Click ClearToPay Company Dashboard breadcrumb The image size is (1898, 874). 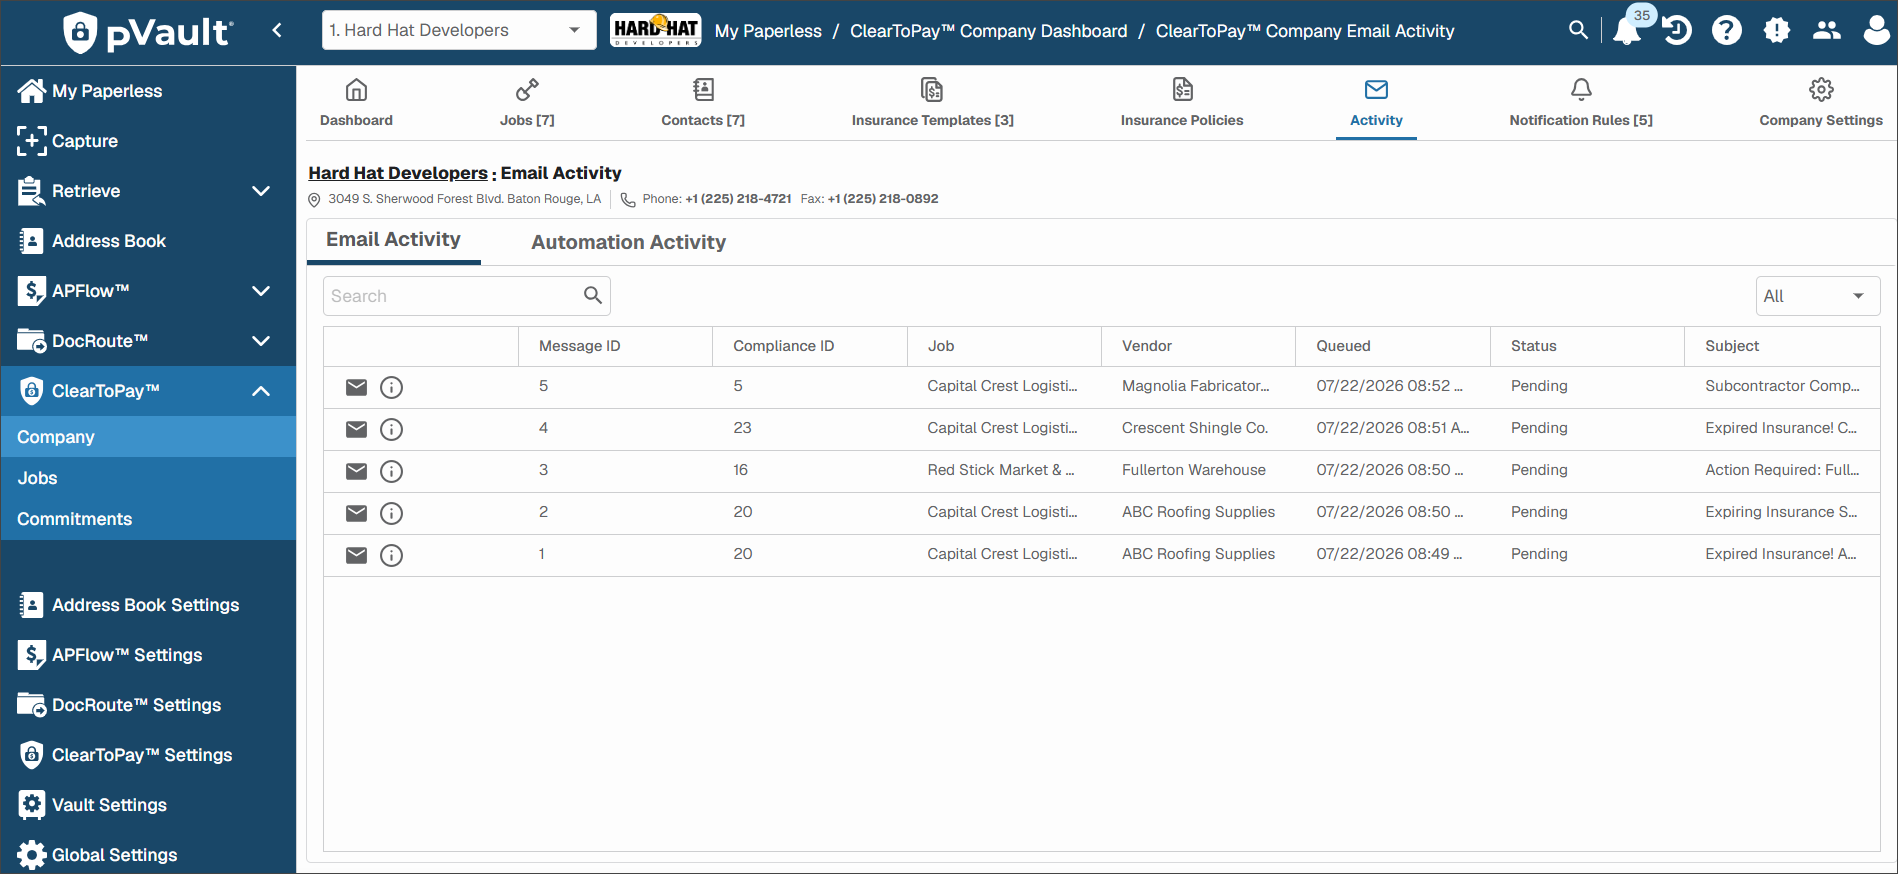click(989, 31)
